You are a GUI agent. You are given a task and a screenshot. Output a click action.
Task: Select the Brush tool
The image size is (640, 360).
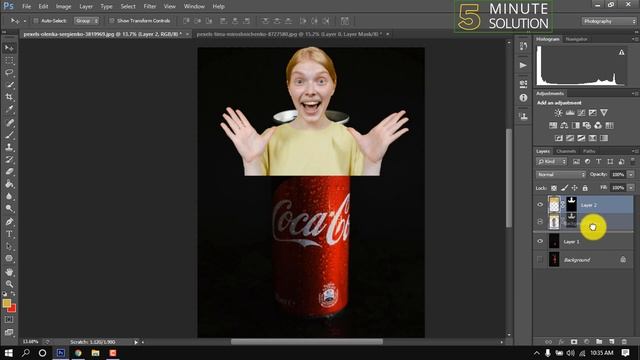(9, 135)
